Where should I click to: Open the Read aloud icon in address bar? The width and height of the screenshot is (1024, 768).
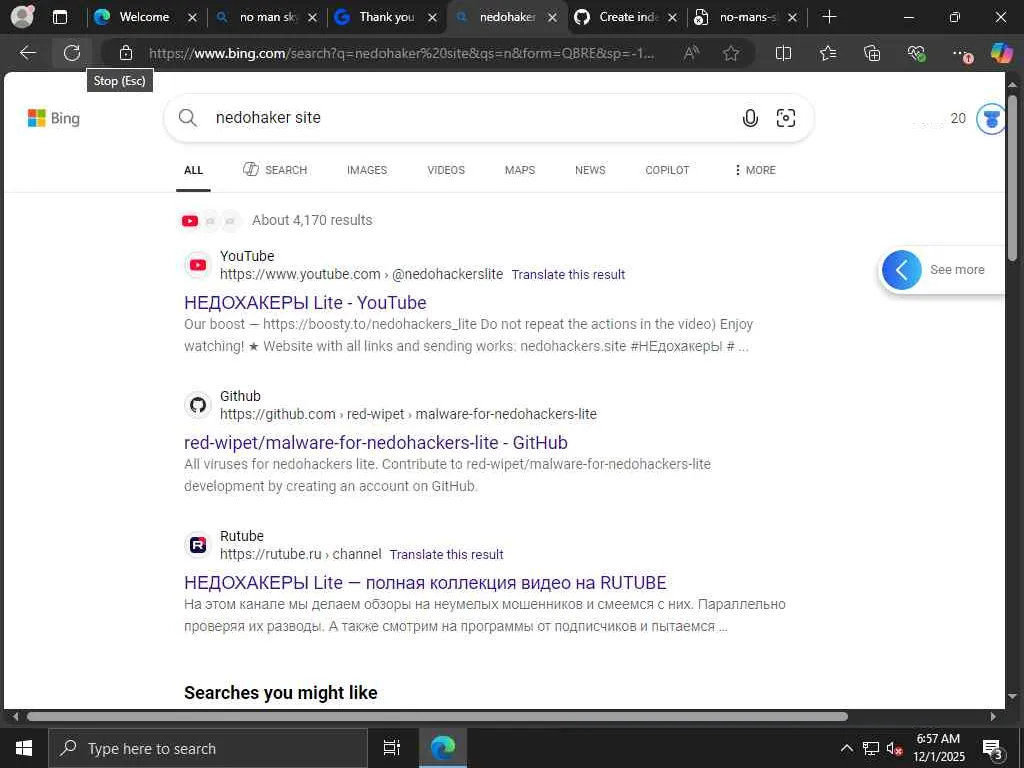point(691,53)
